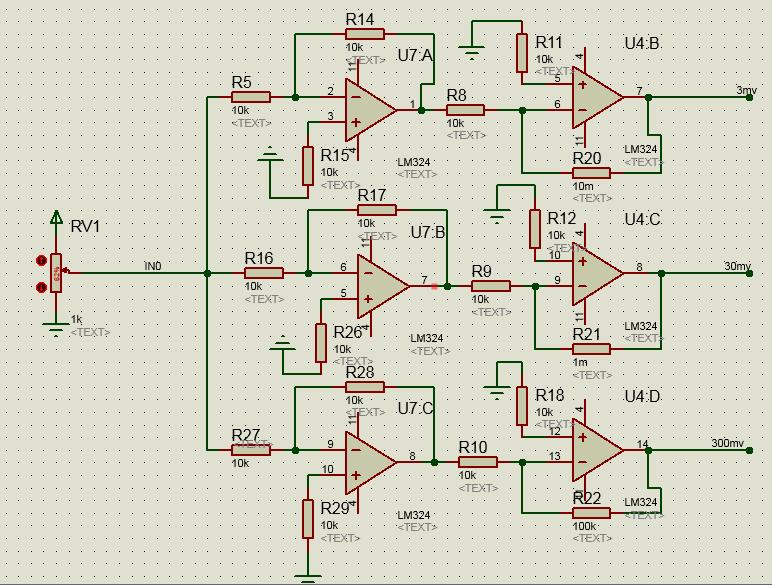The image size is (772, 585).
Task: Click the LM324 label beside U4:B
Action: 641,149
